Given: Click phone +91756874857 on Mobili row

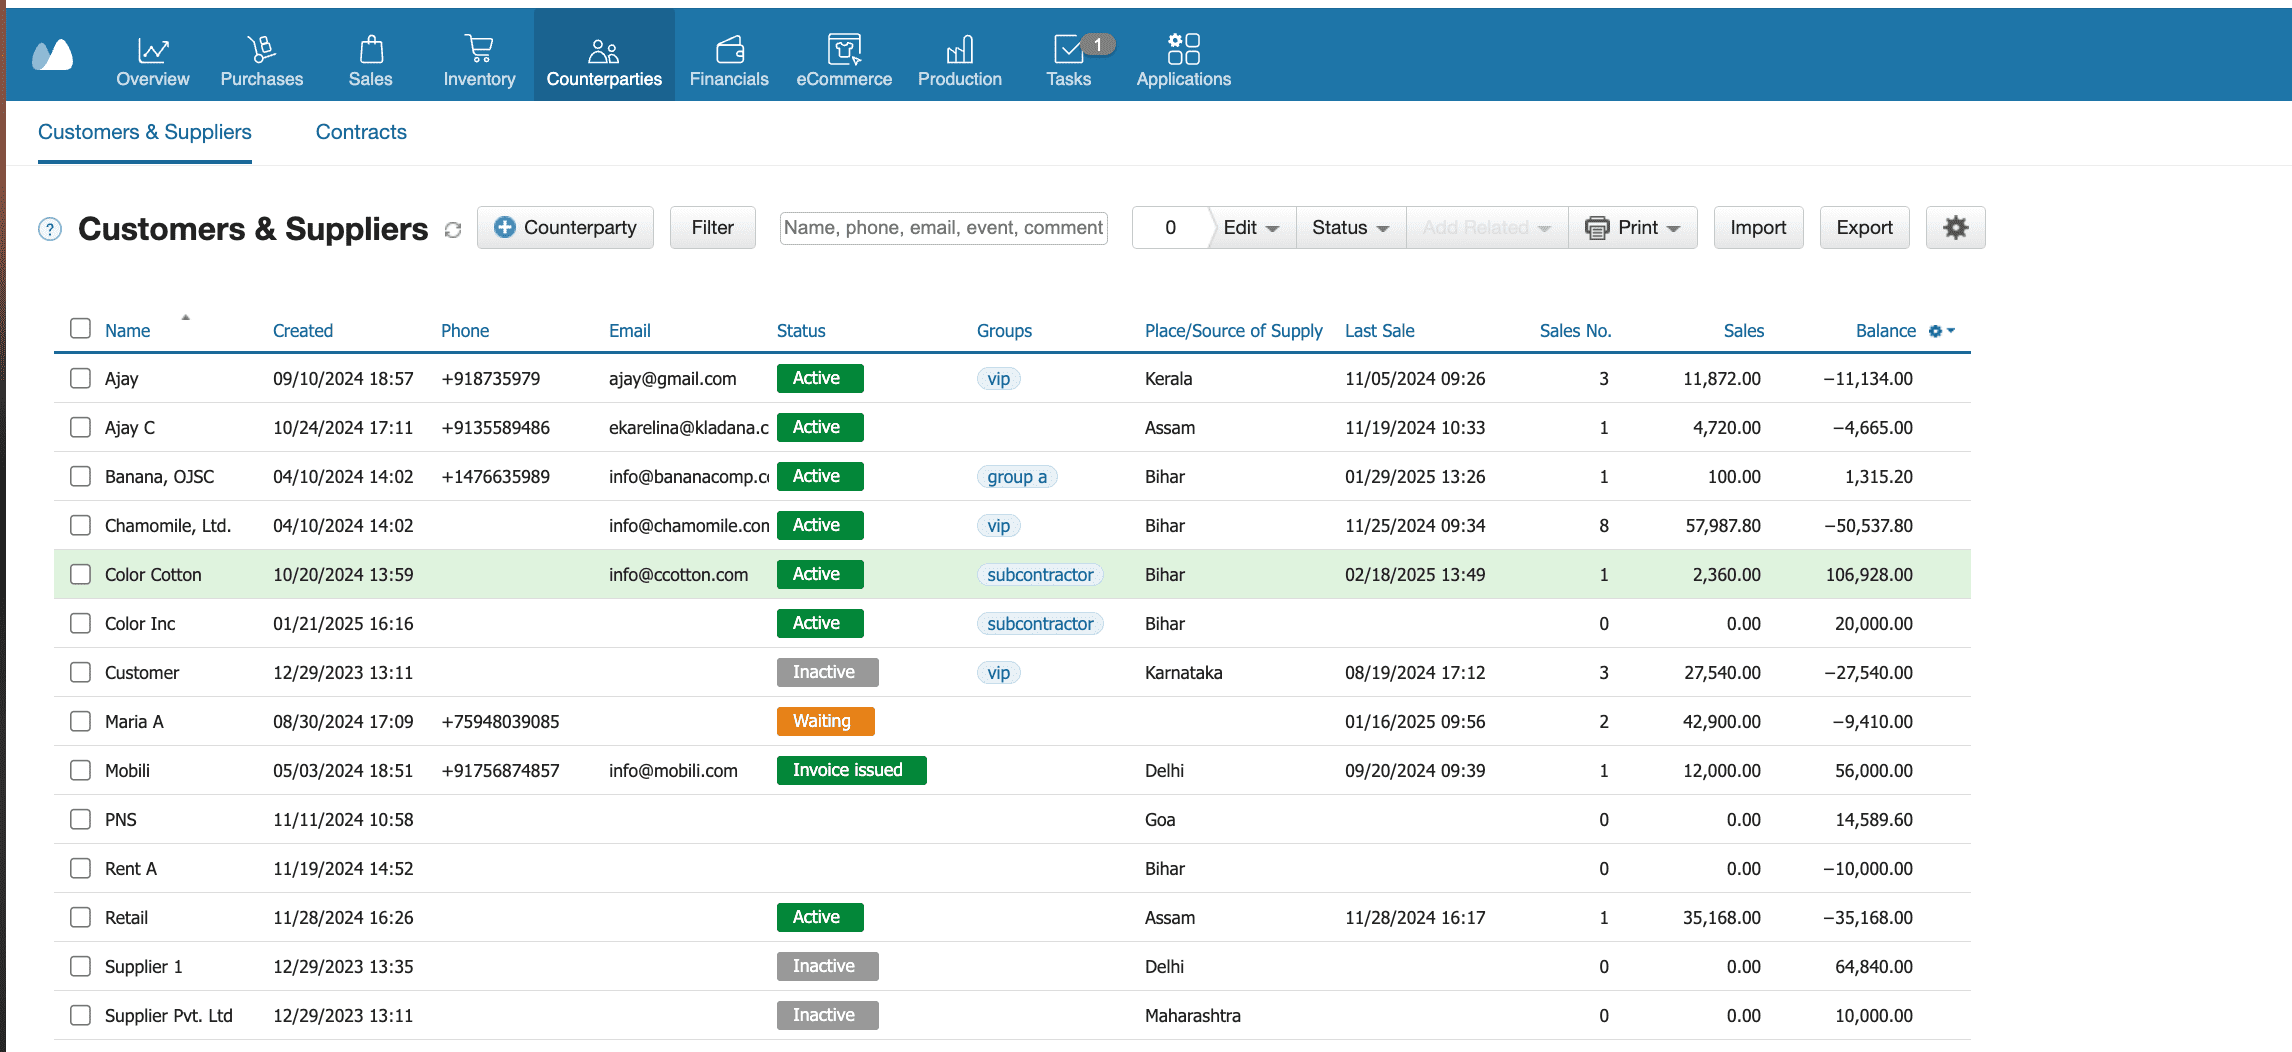Looking at the screenshot, I should point(500,771).
